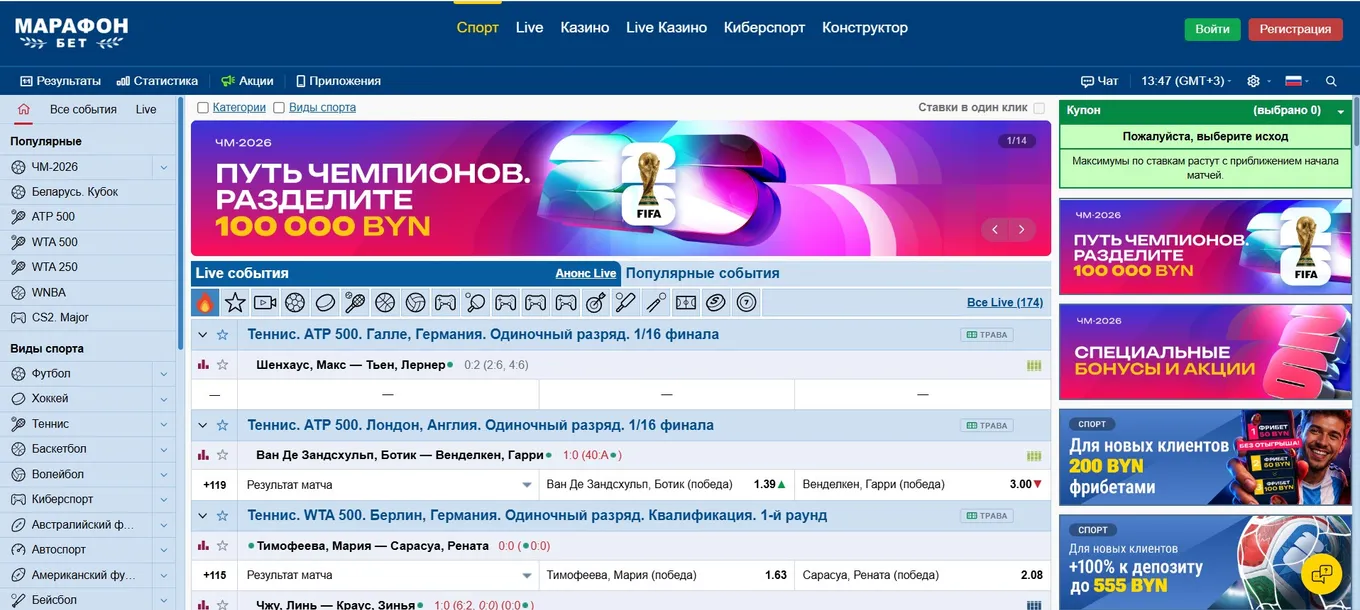The width and height of the screenshot is (1360, 610).
Task: Open Результат матча dropdown for Ван Де Зандсхульп
Action: (x=388, y=485)
